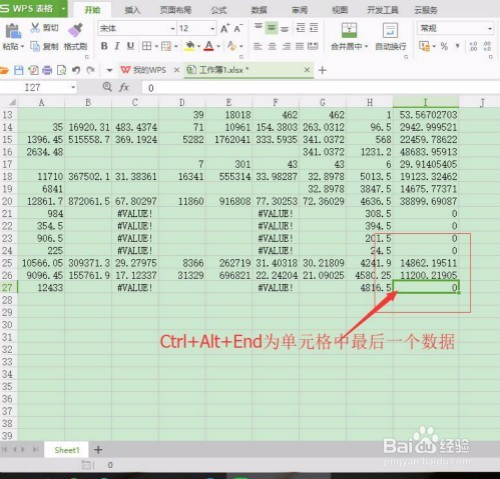This screenshot has width=500, height=479.
Task: Pick the yellow fill color bucket
Action: click(x=189, y=46)
